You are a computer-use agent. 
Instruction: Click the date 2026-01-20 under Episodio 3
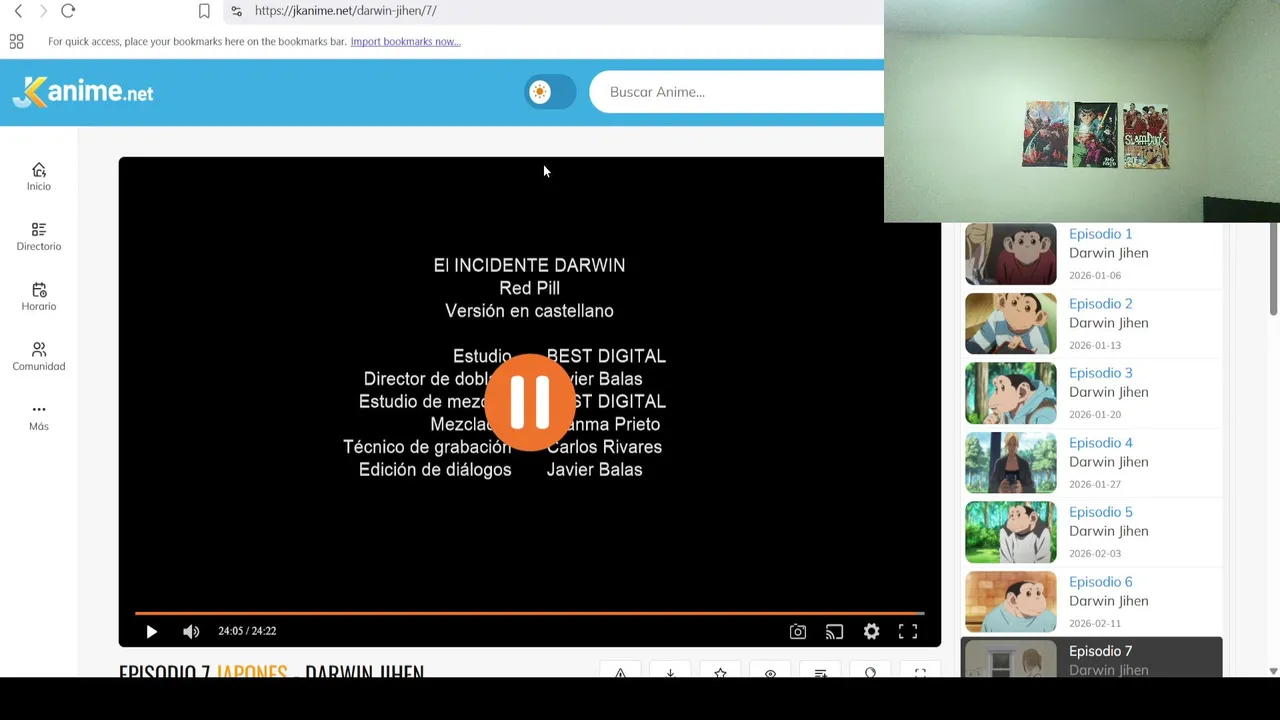(1095, 415)
